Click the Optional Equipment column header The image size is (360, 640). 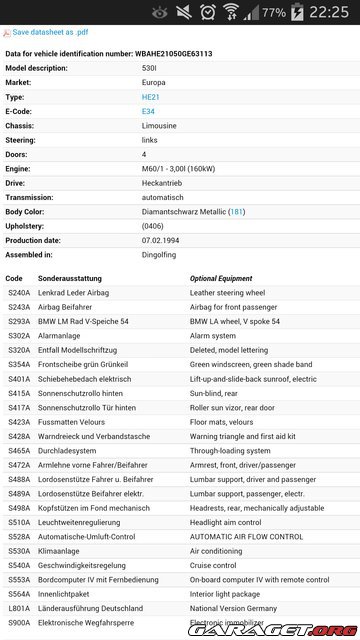(221, 278)
